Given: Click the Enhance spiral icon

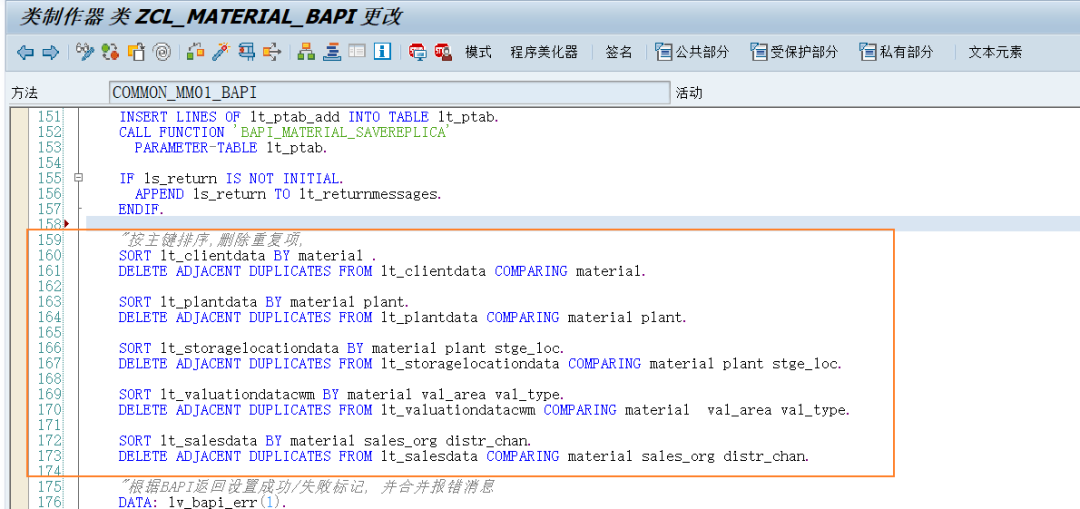Looking at the screenshot, I should tap(162, 52).
